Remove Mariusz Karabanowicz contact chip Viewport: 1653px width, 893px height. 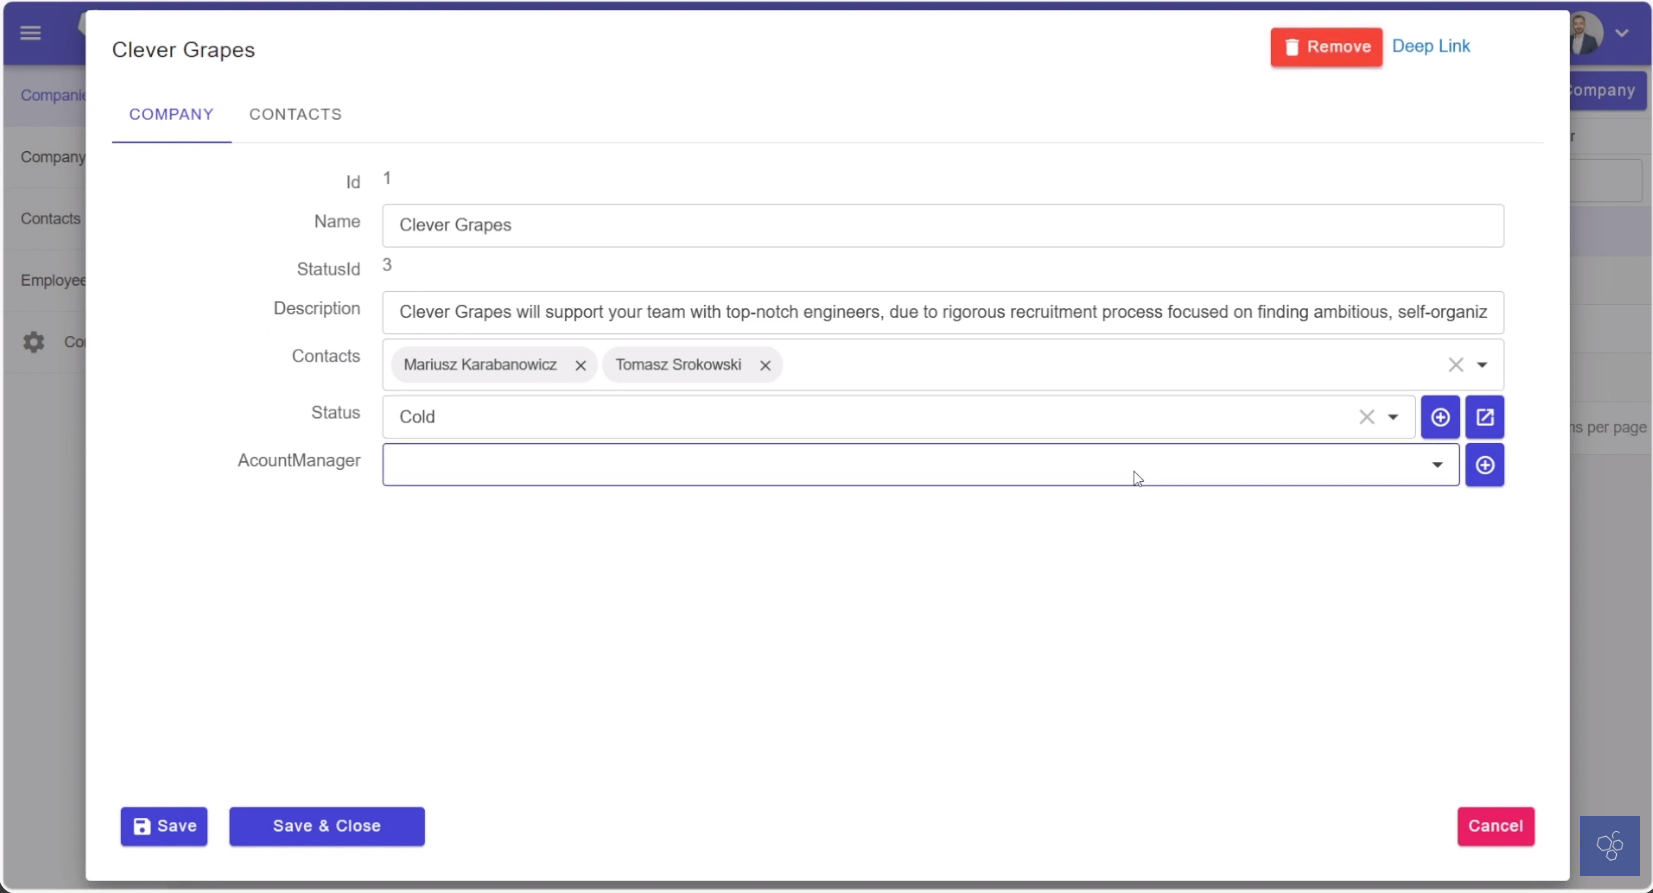click(580, 365)
